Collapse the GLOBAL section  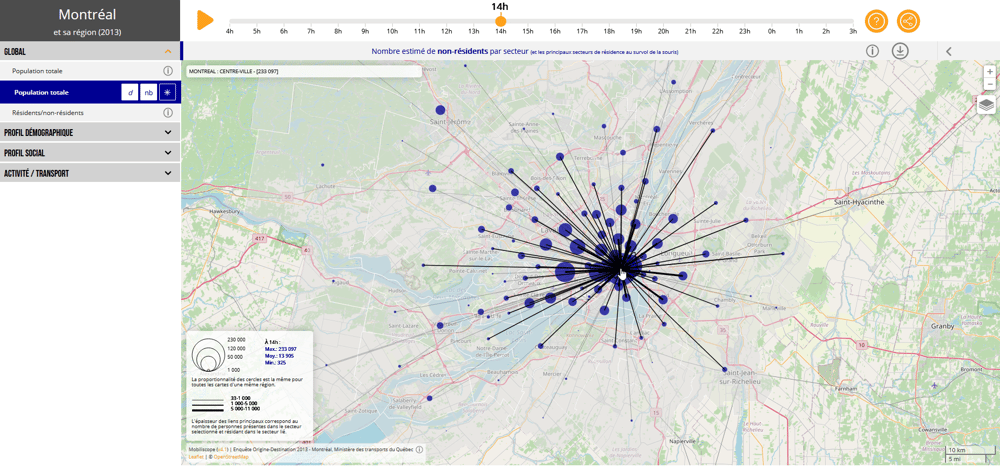pos(168,52)
